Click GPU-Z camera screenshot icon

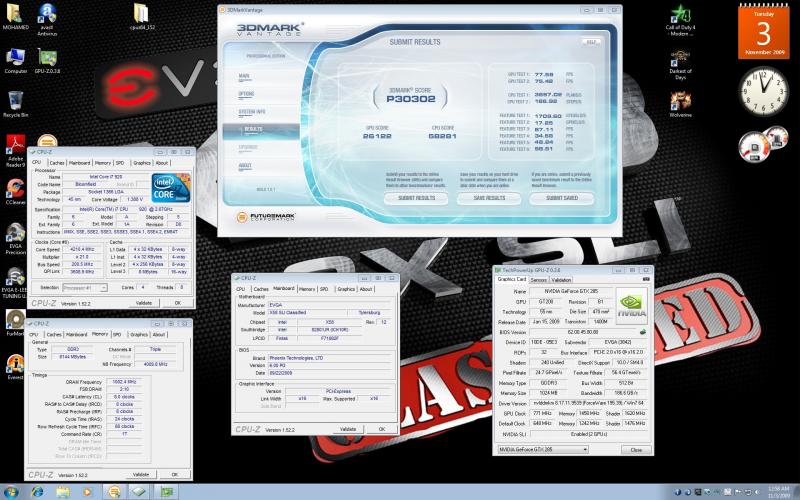(x=646, y=280)
